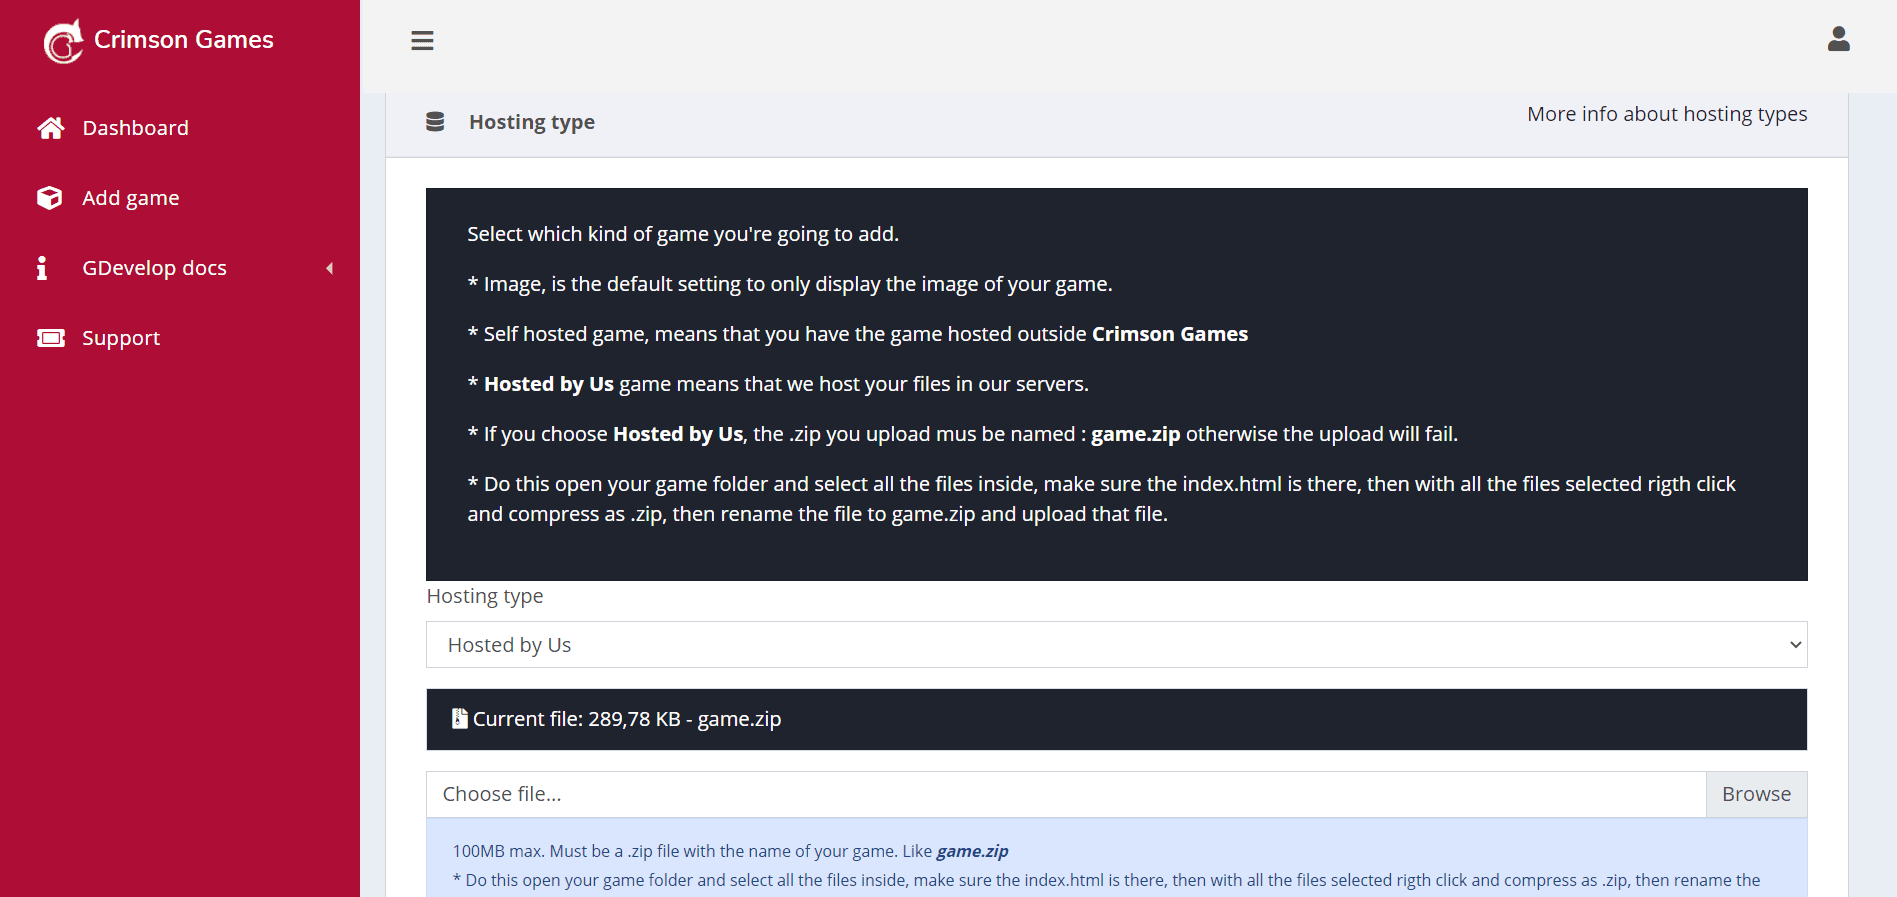Click the Choose file input field

tap(1065, 794)
